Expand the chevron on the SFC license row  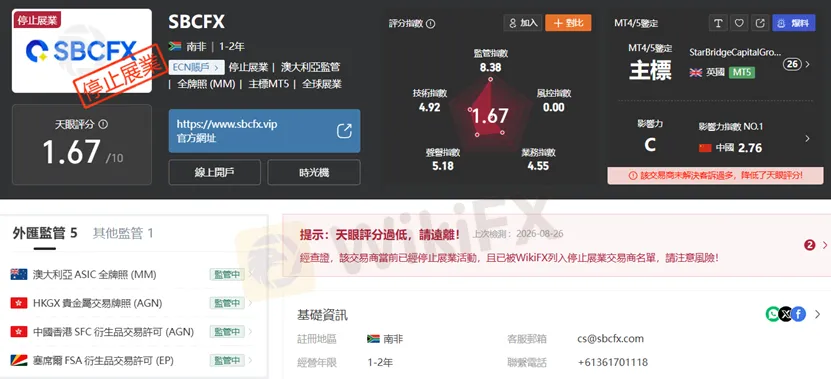point(250,332)
